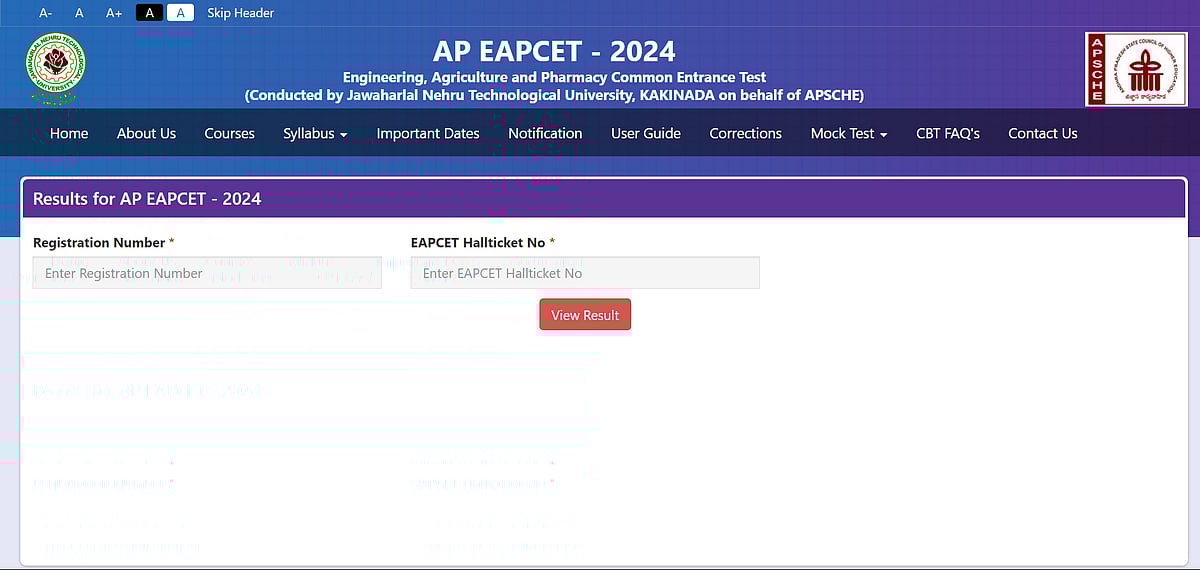Reset font size with plain A

(80, 13)
